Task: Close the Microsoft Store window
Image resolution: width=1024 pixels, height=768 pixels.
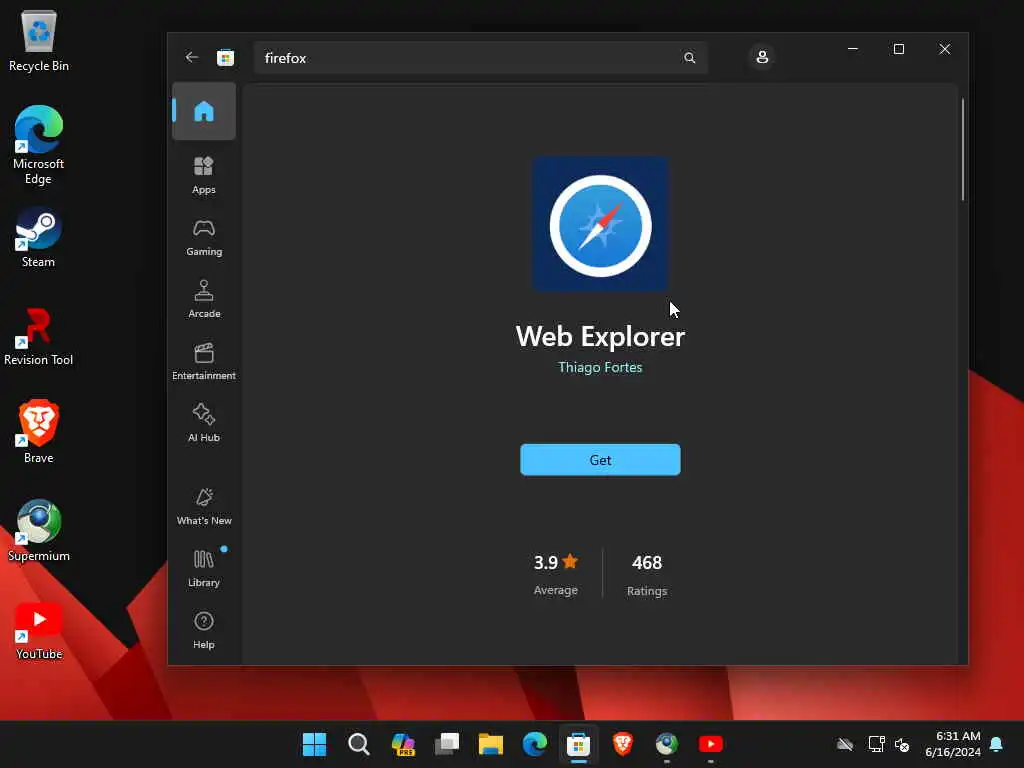Action: pyautogui.click(x=944, y=49)
